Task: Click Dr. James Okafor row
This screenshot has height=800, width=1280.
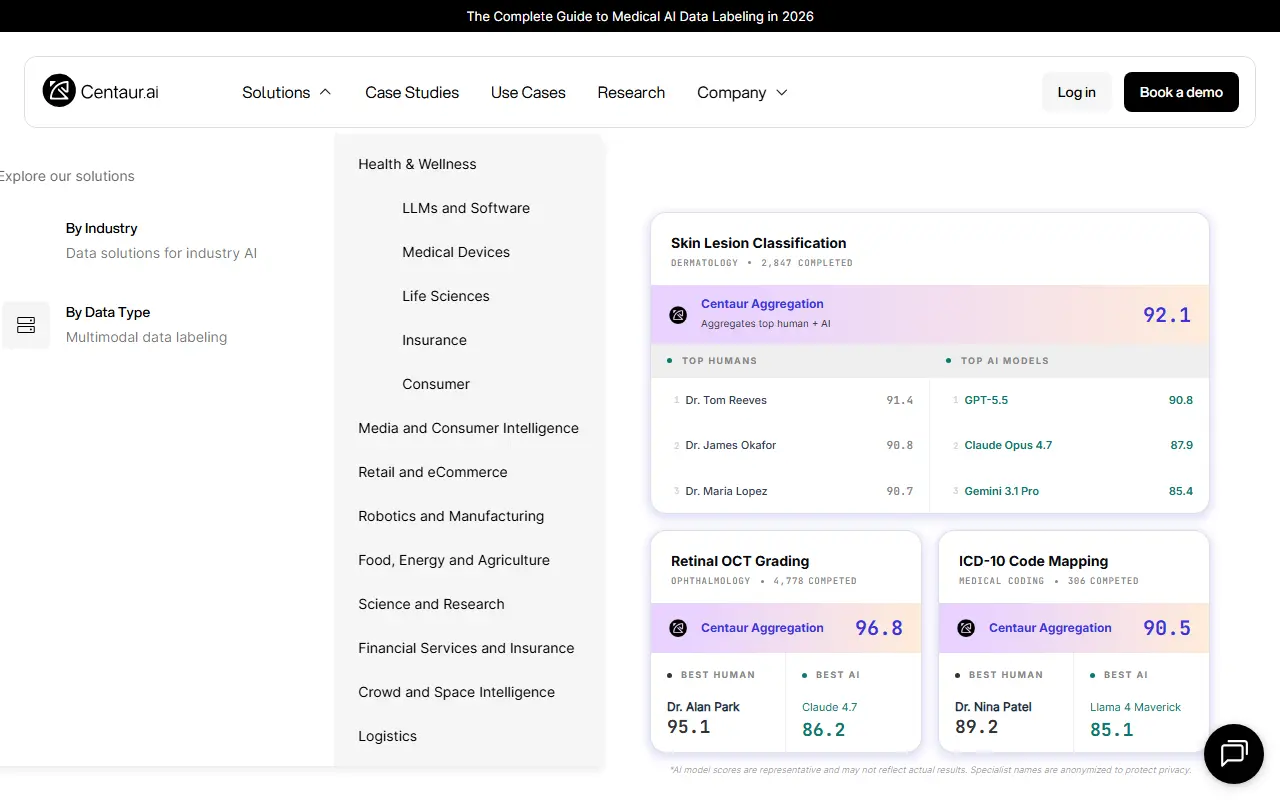Action: coord(790,445)
